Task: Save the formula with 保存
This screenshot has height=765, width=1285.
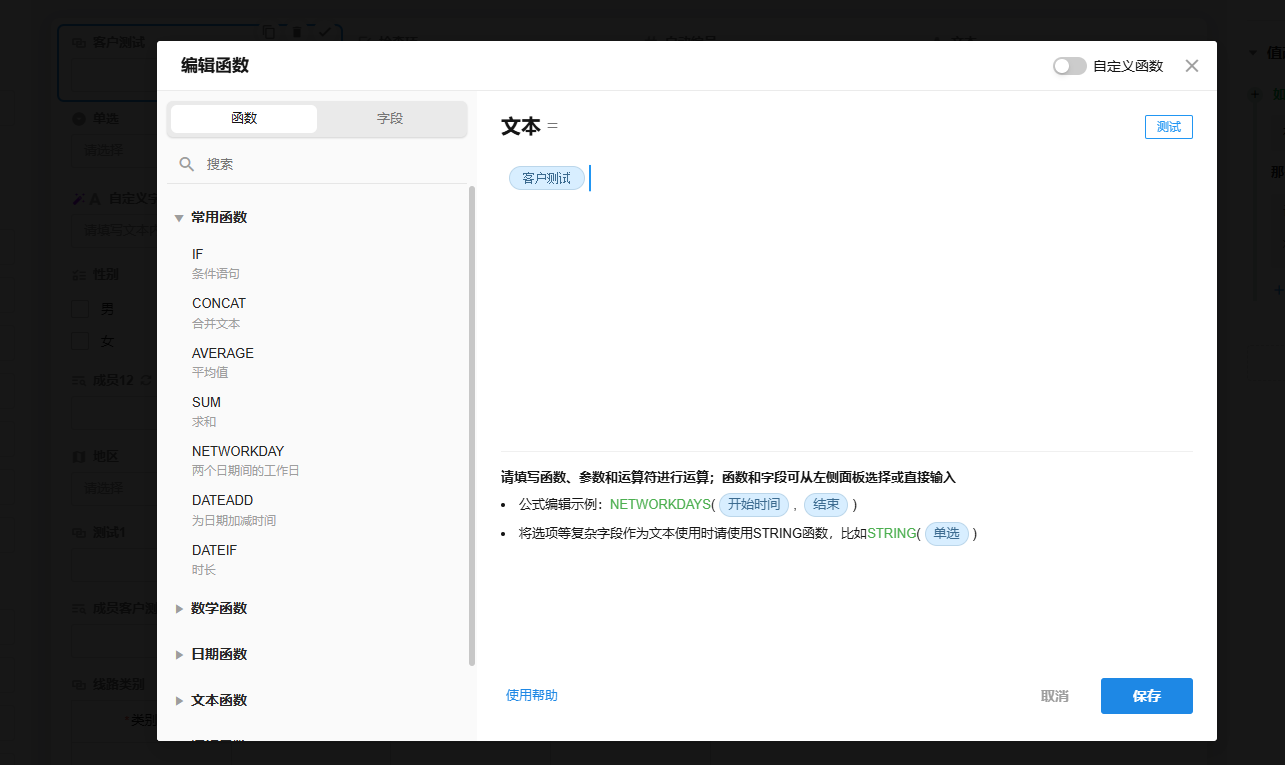Action: pyautogui.click(x=1146, y=696)
